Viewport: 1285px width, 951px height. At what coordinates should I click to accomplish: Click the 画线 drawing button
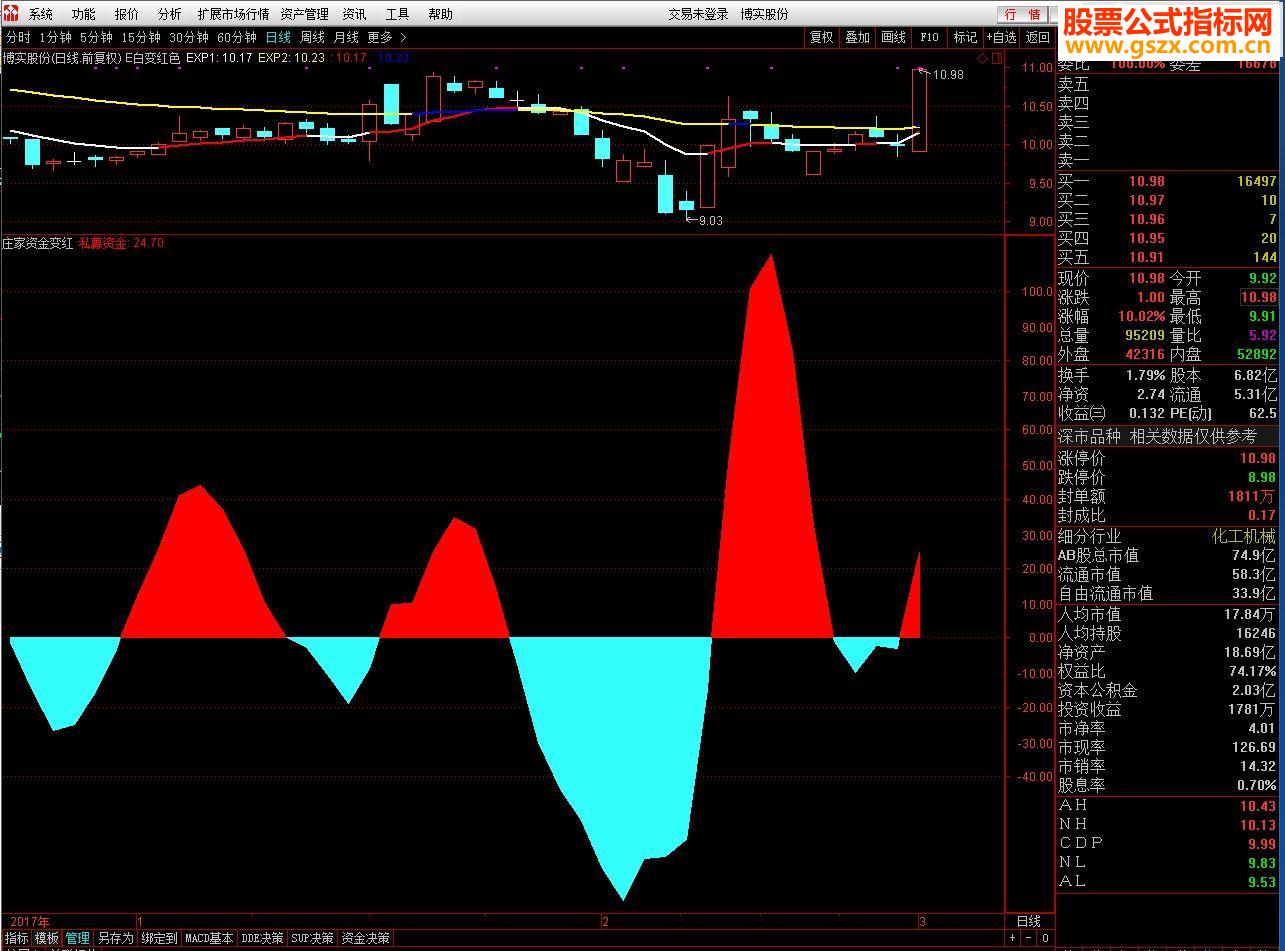(893, 37)
